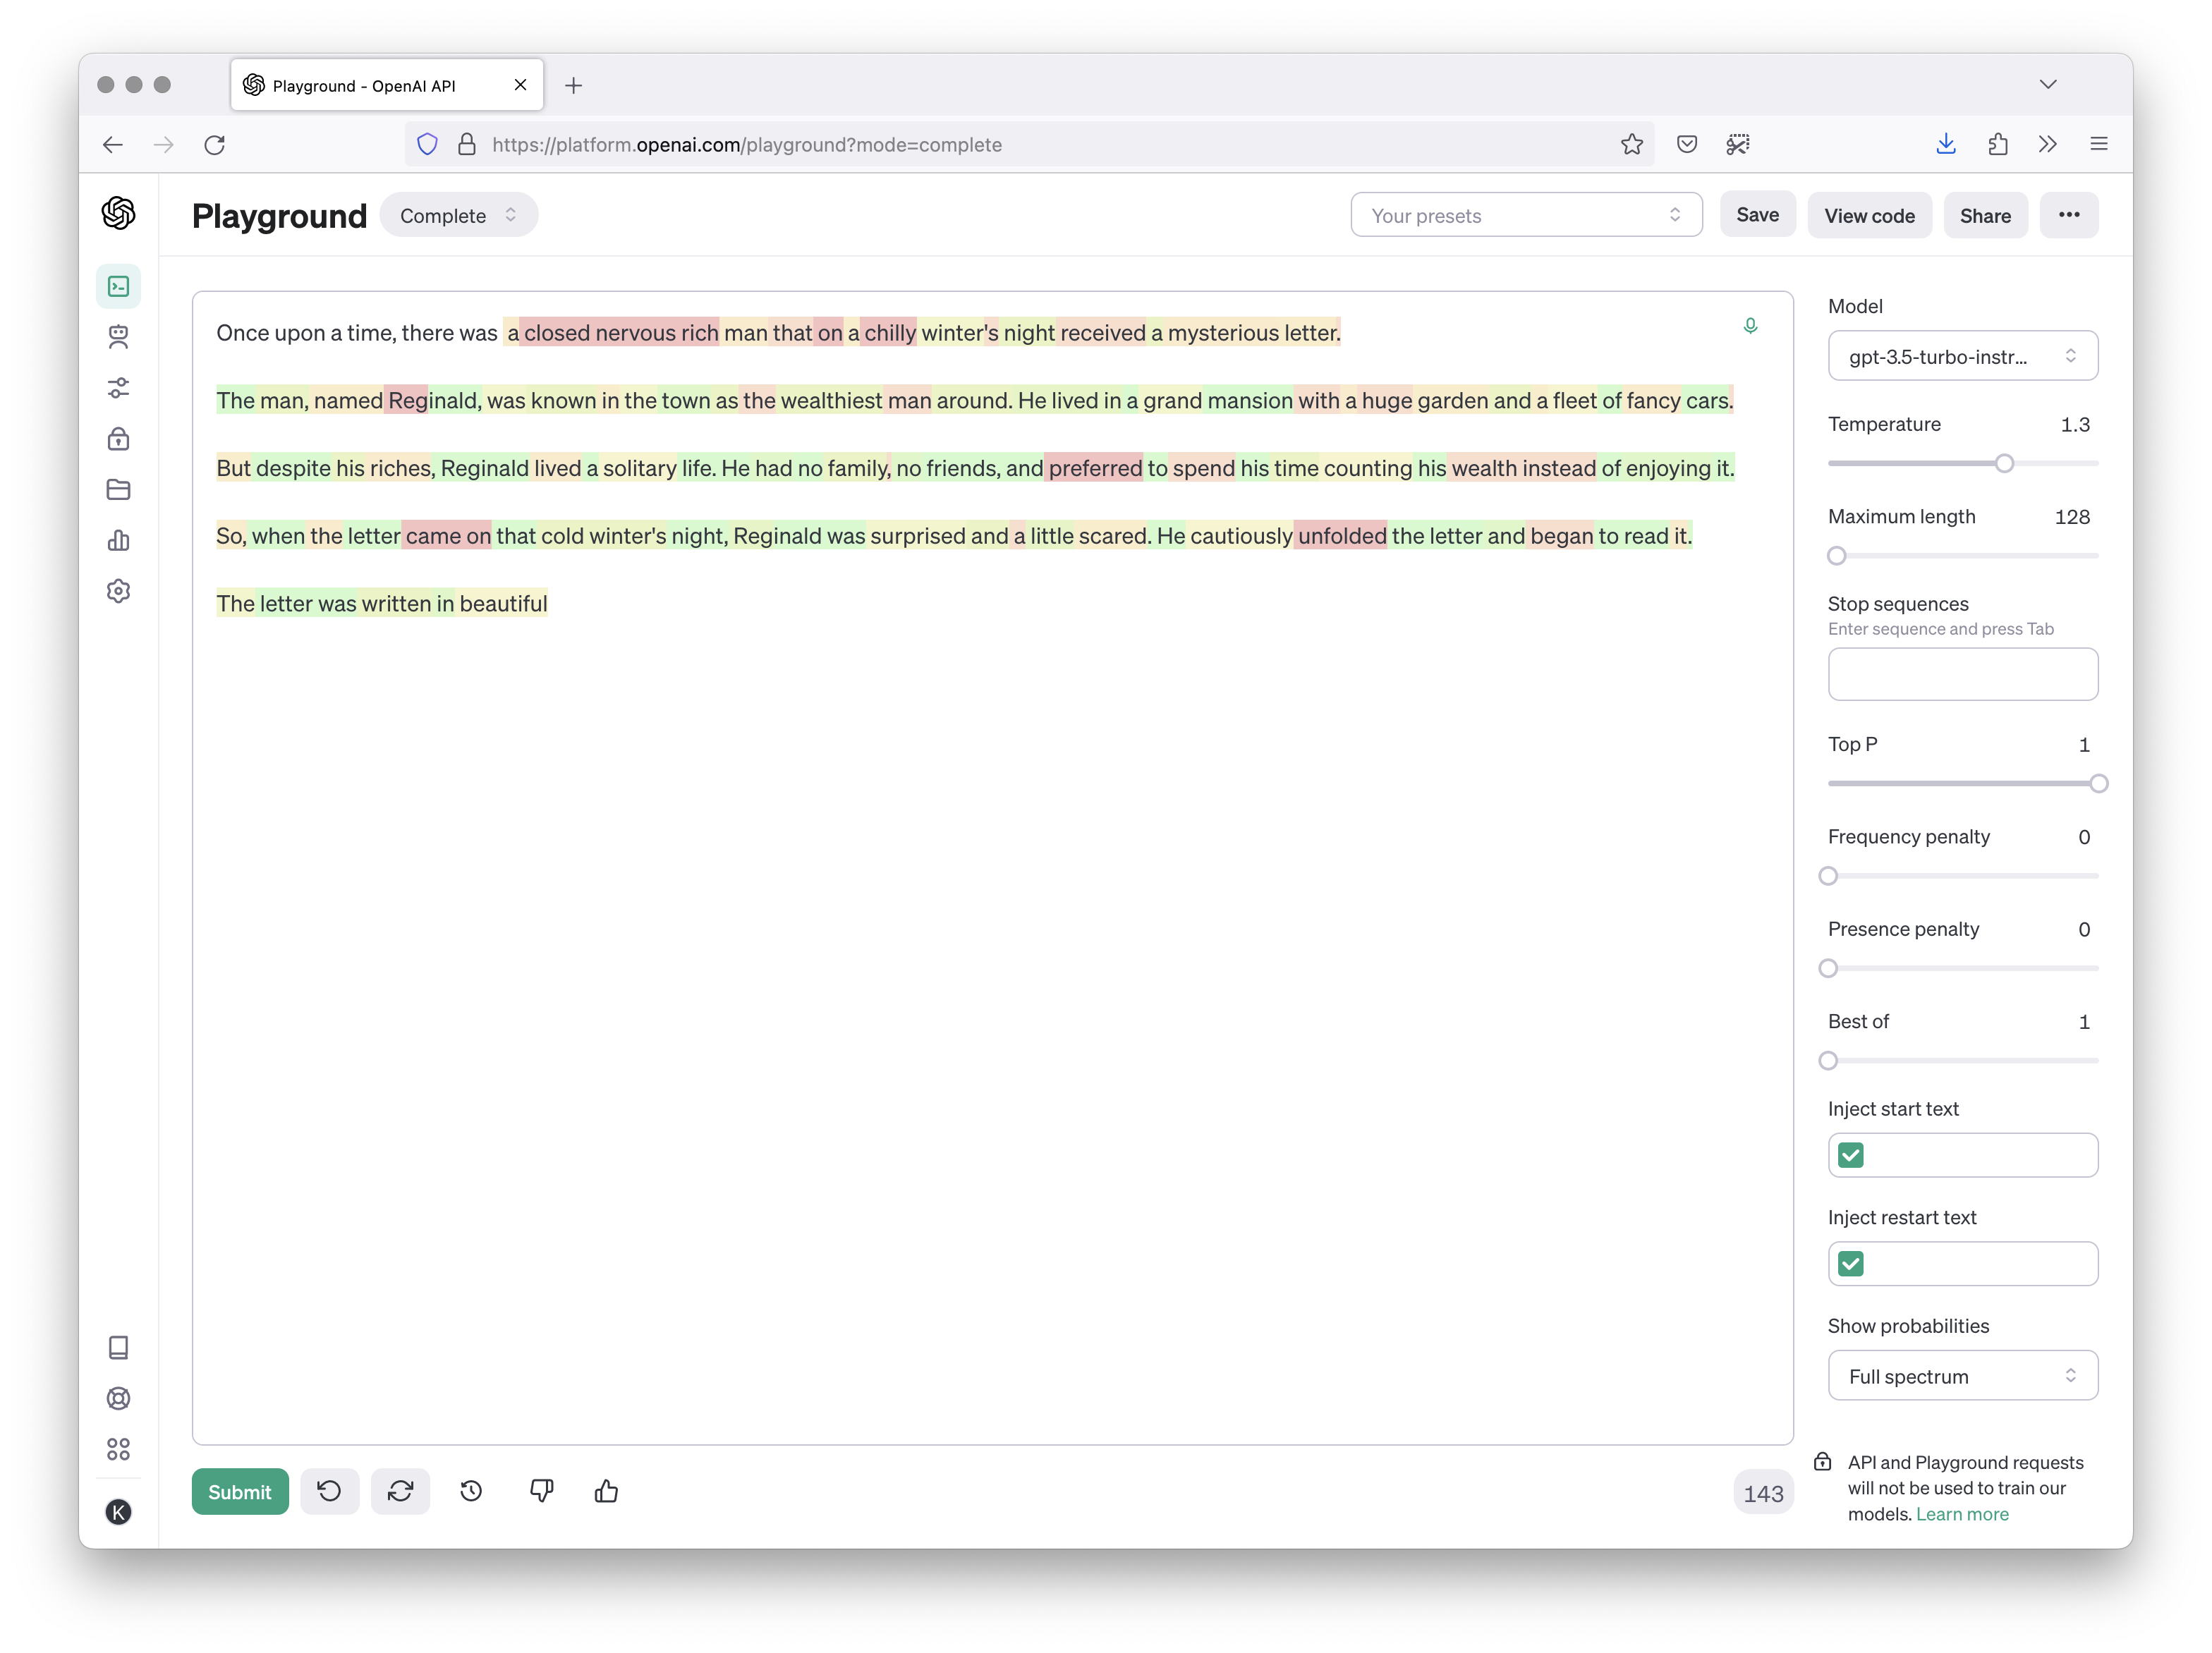Click the thumbs up feedback icon
The image size is (2212, 1653).
click(606, 1492)
